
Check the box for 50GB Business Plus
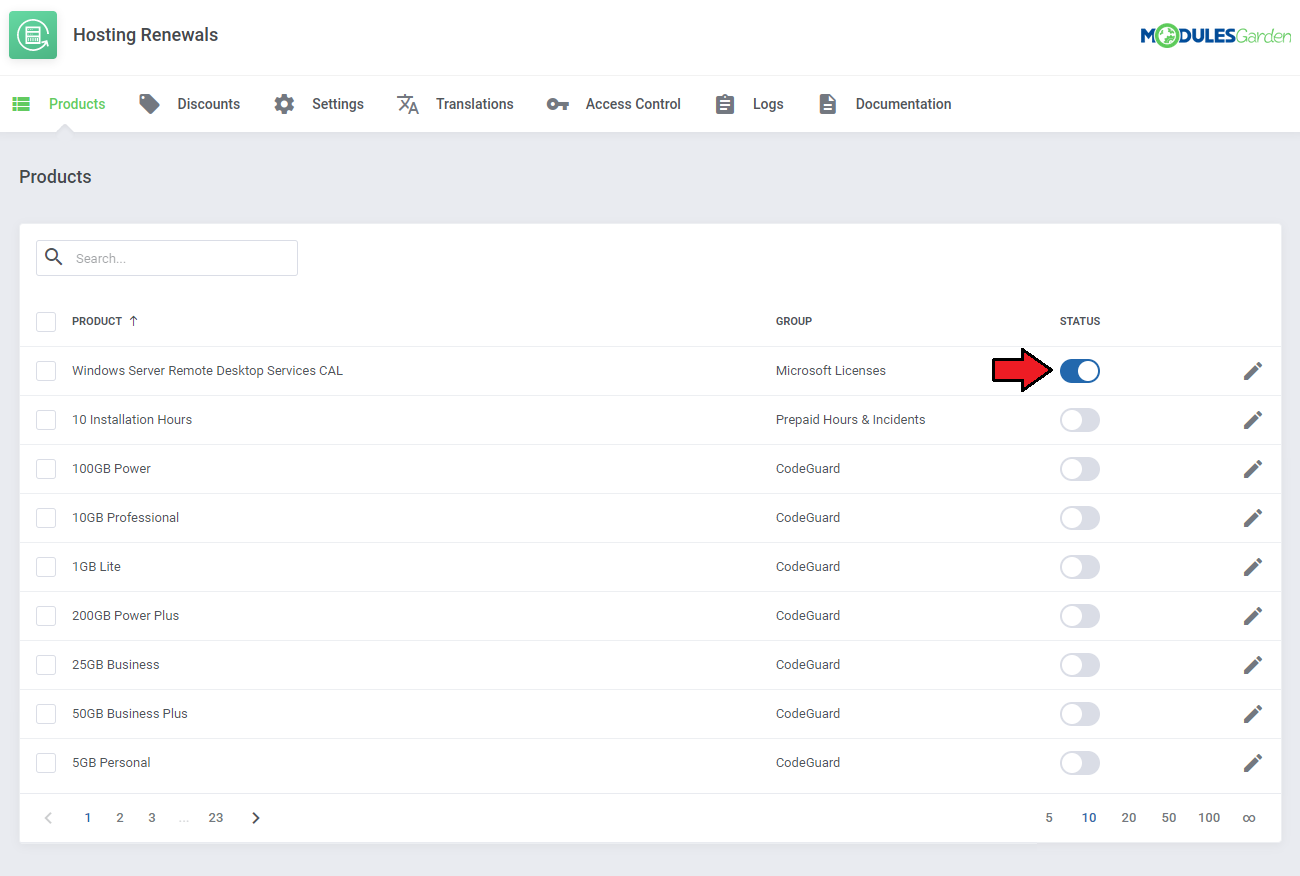pos(46,714)
